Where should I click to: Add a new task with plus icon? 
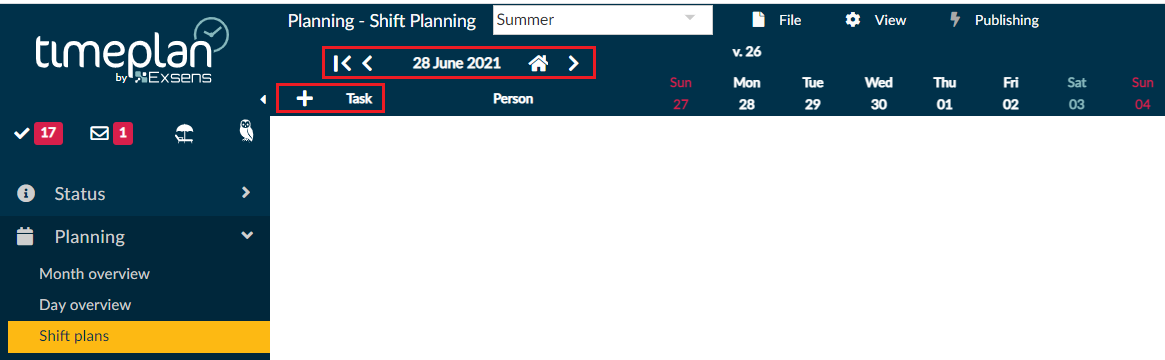pos(304,99)
